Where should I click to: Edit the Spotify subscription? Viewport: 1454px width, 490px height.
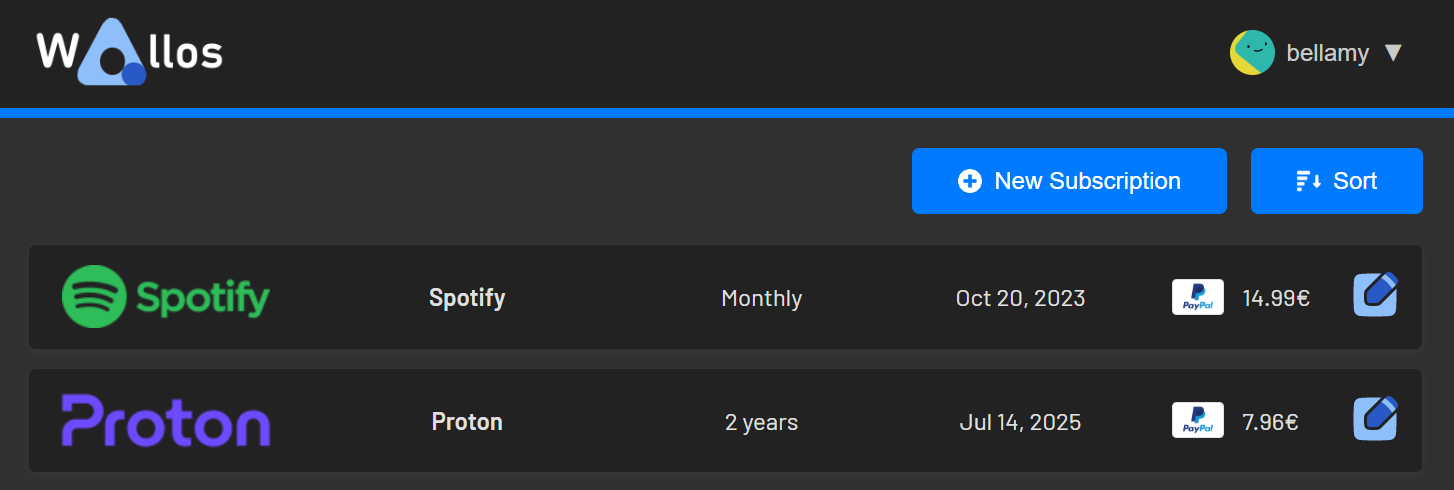(x=1375, y=295)
